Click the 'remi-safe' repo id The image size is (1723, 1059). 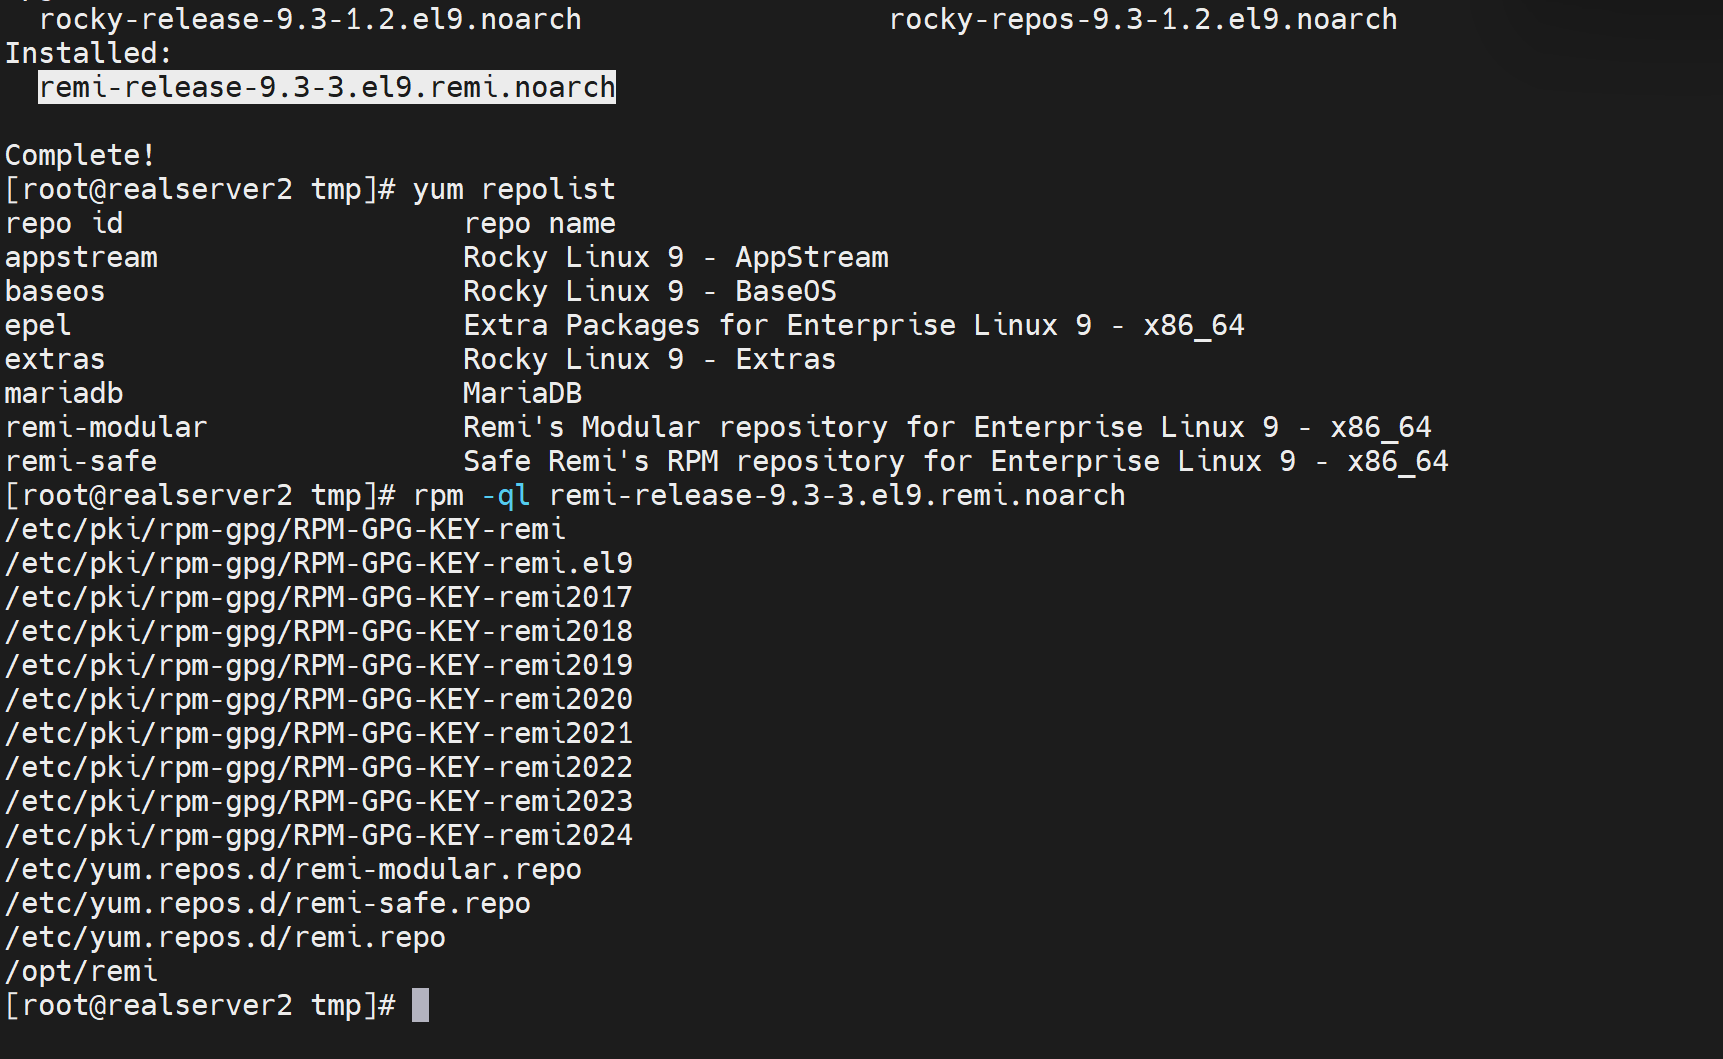coord(81,462)
